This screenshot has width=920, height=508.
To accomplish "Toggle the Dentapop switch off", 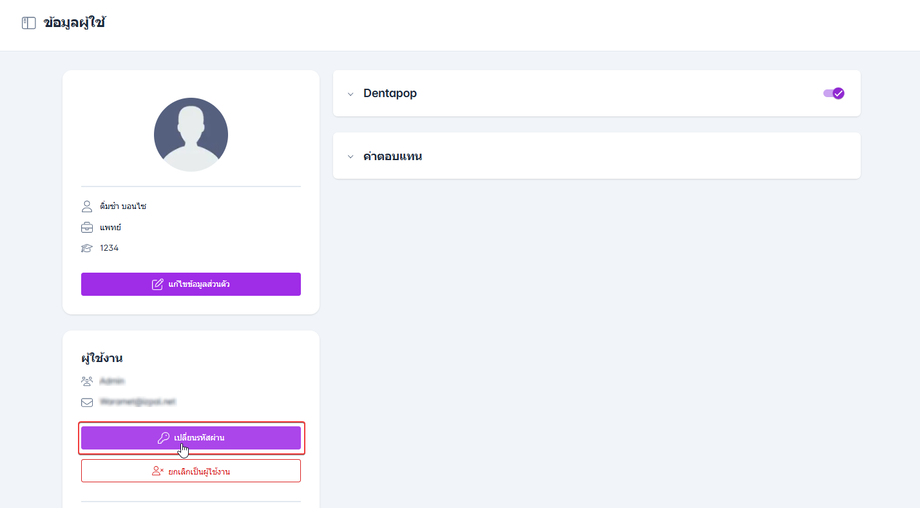I will point(833,93).
